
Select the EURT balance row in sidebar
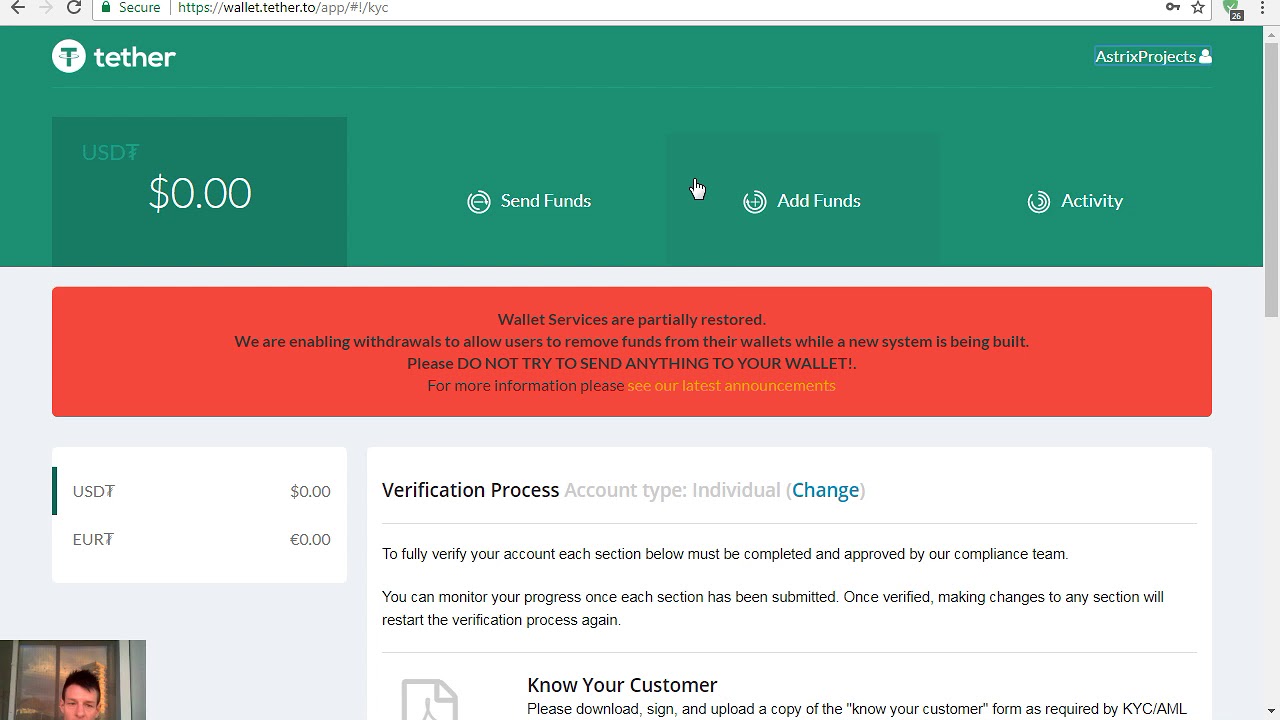[x=200, y=539]
